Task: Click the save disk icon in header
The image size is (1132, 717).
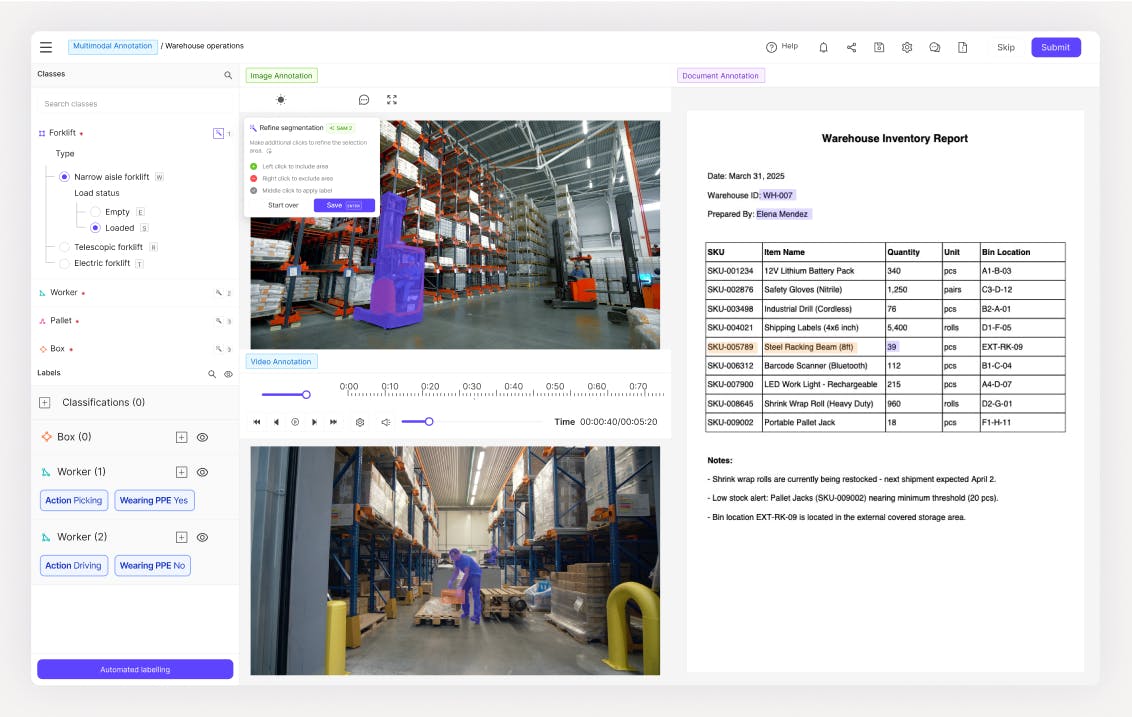Action: [x=879, y=47]
